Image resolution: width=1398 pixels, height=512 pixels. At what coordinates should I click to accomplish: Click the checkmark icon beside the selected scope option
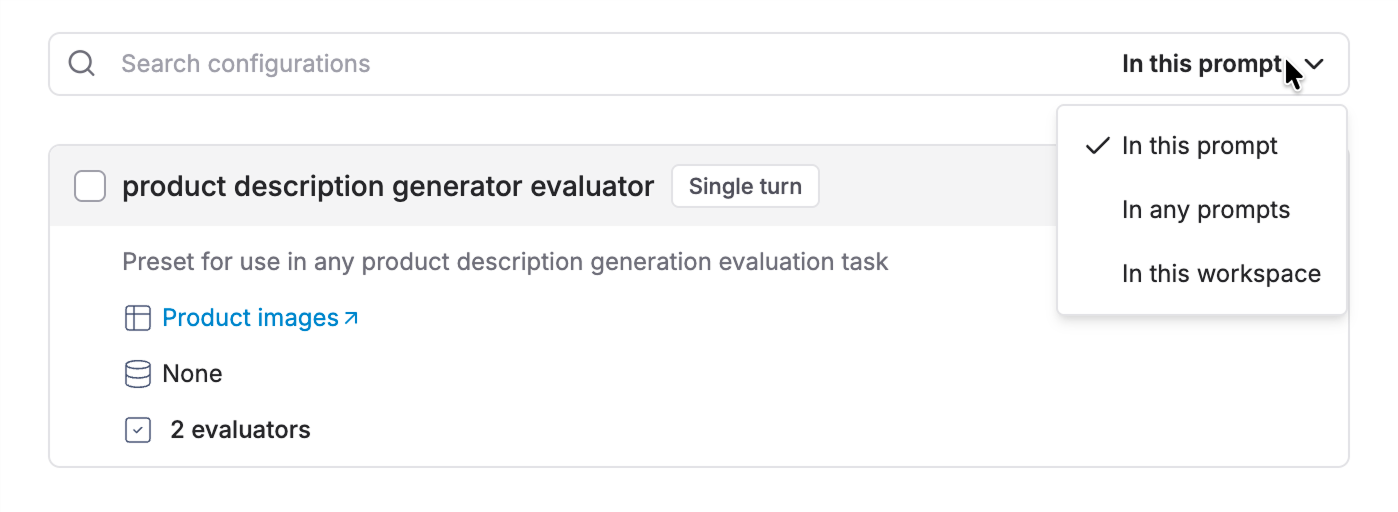pyautogui.click(x=1097, y=146)
